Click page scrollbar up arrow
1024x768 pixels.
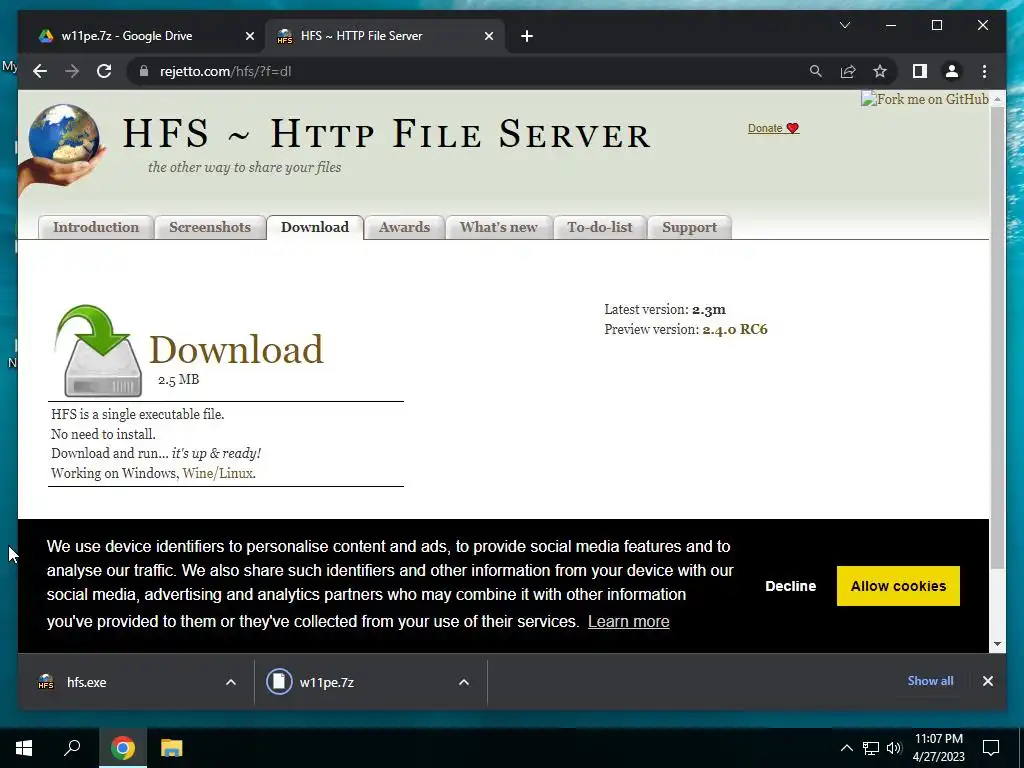(x=997, y=99)
